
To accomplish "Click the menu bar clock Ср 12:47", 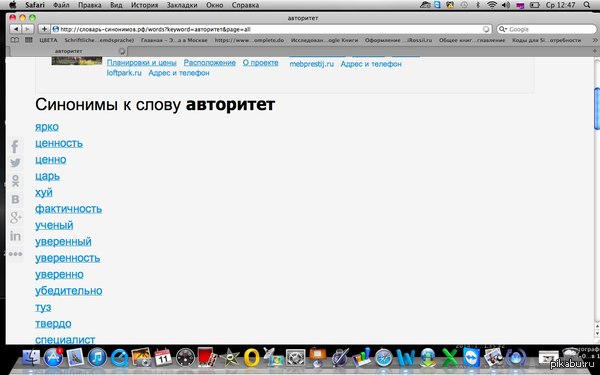I will tap(560, 5).
